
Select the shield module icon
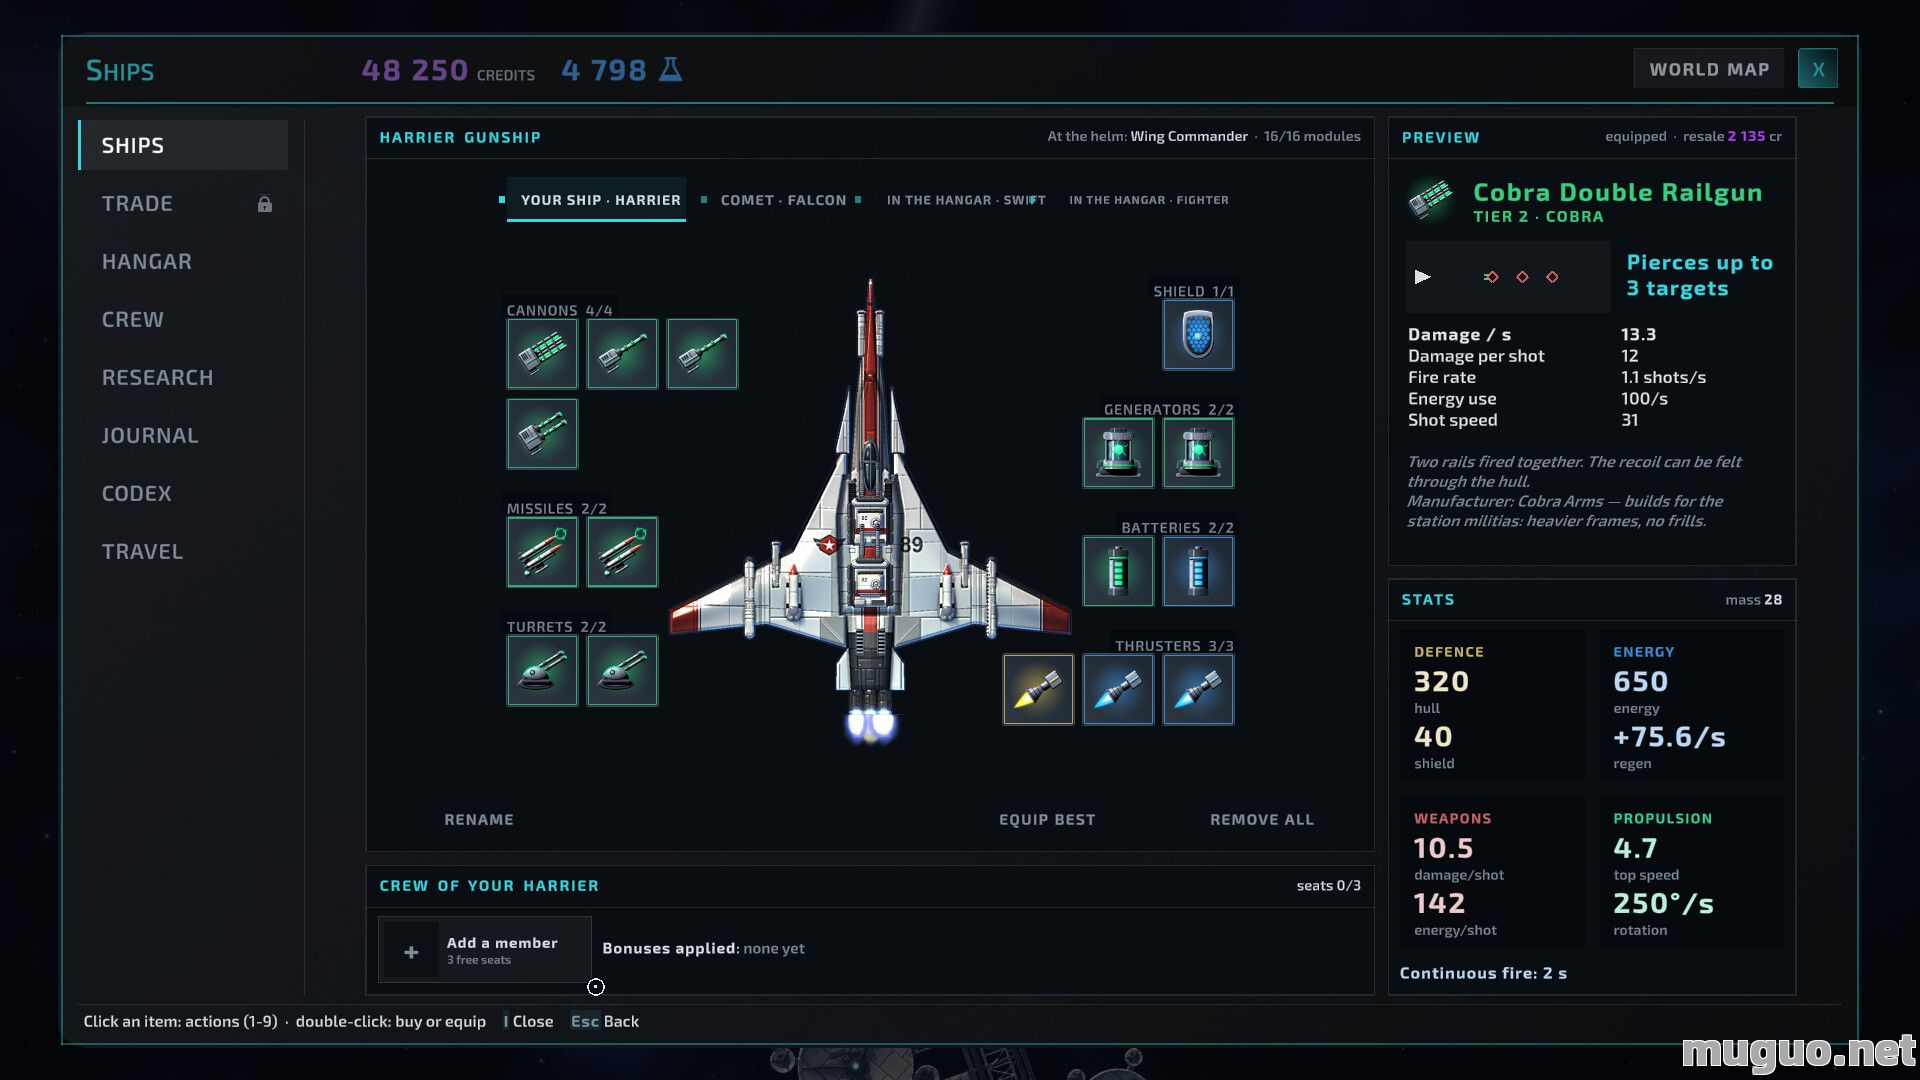1198,335
